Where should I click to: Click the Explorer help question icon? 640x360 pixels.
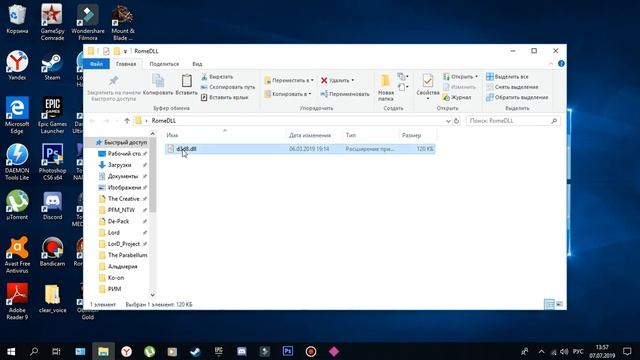tap(561, 64)
